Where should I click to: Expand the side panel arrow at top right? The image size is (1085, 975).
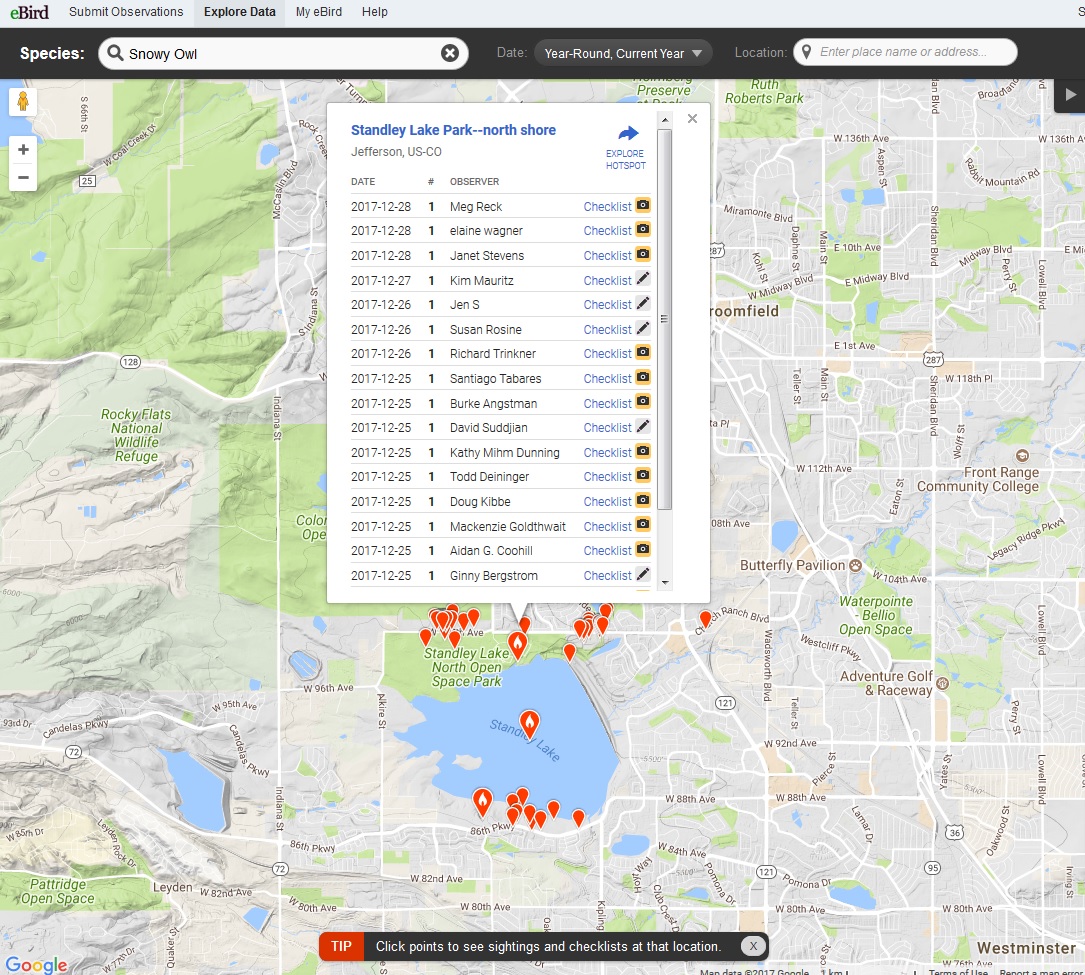pyautogui.click(x=1070, y=95)
